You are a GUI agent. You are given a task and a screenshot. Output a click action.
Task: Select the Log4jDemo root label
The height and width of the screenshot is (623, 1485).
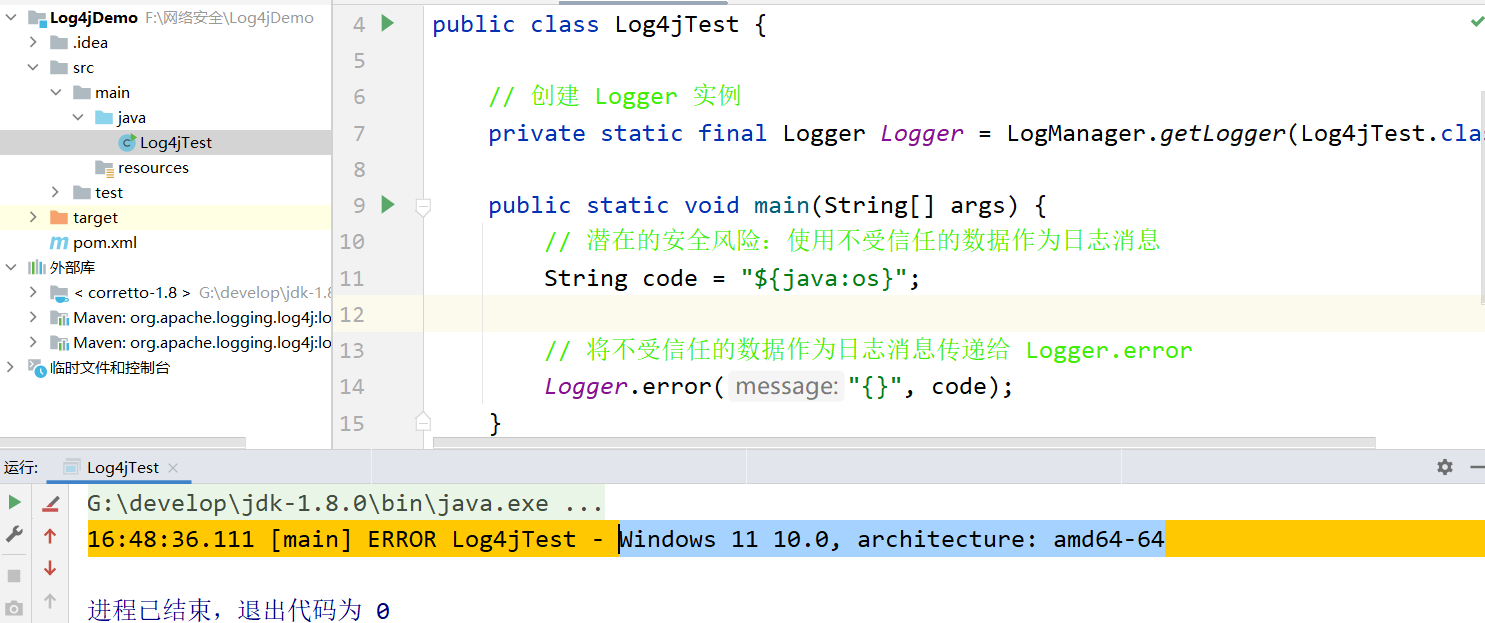pyautogui.click(x=94, y=18)
